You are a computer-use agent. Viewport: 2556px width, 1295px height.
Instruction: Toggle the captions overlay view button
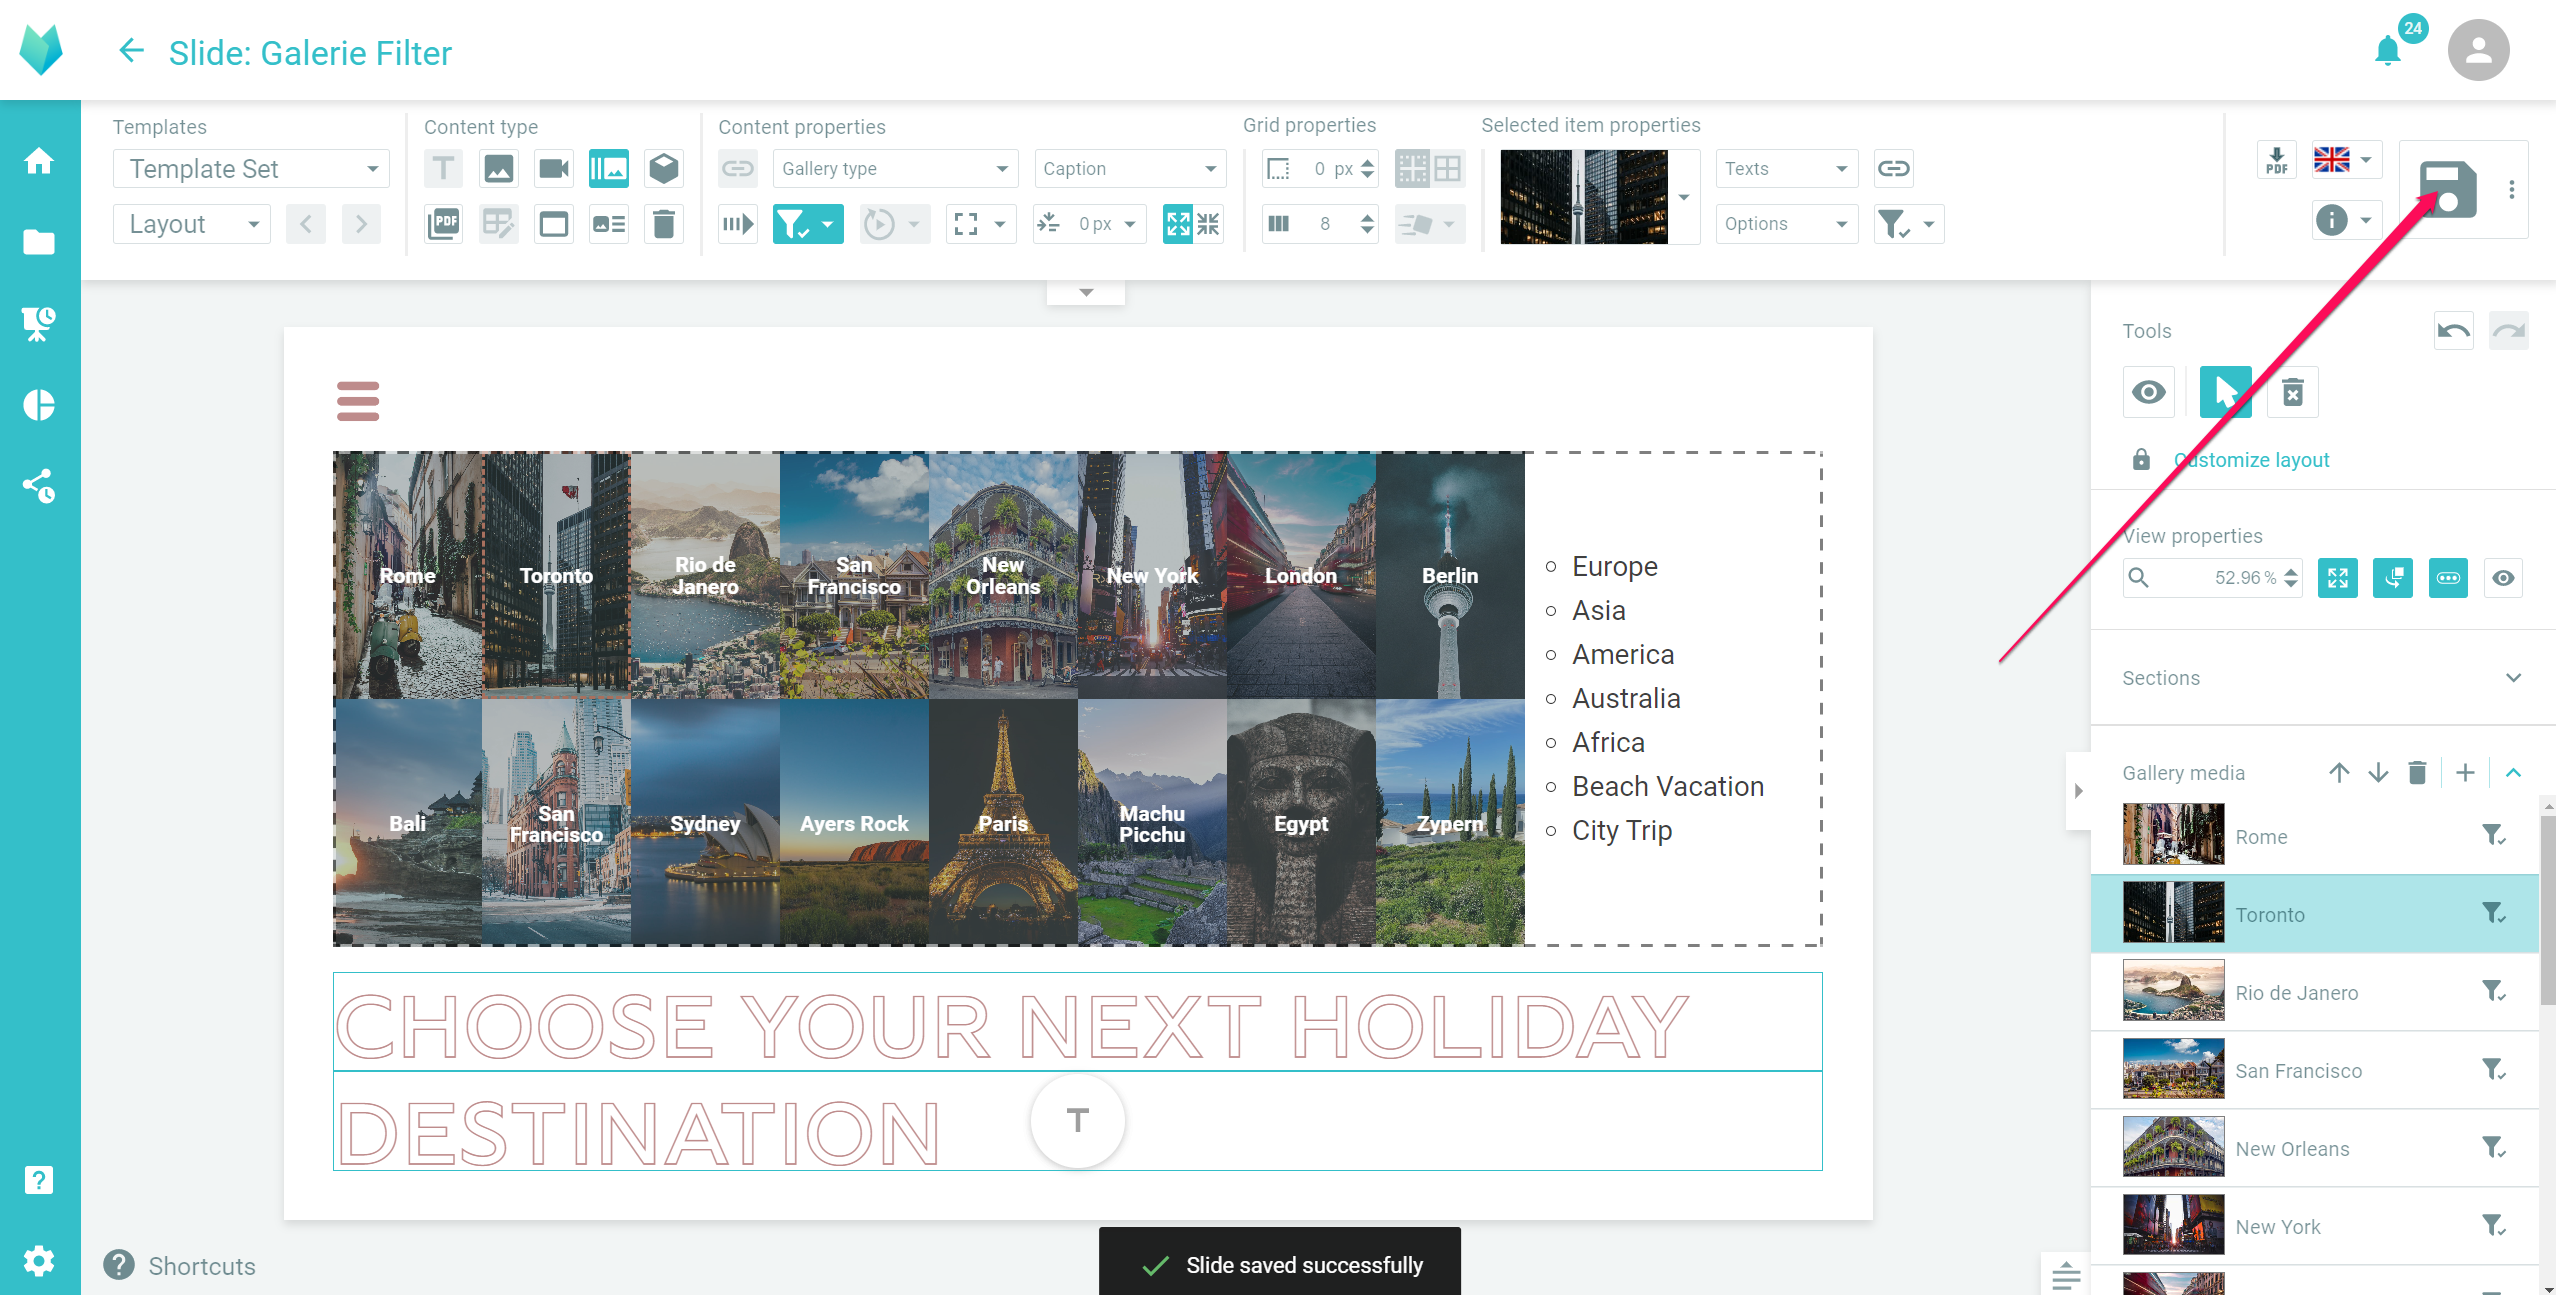(x=2448, y=578)
